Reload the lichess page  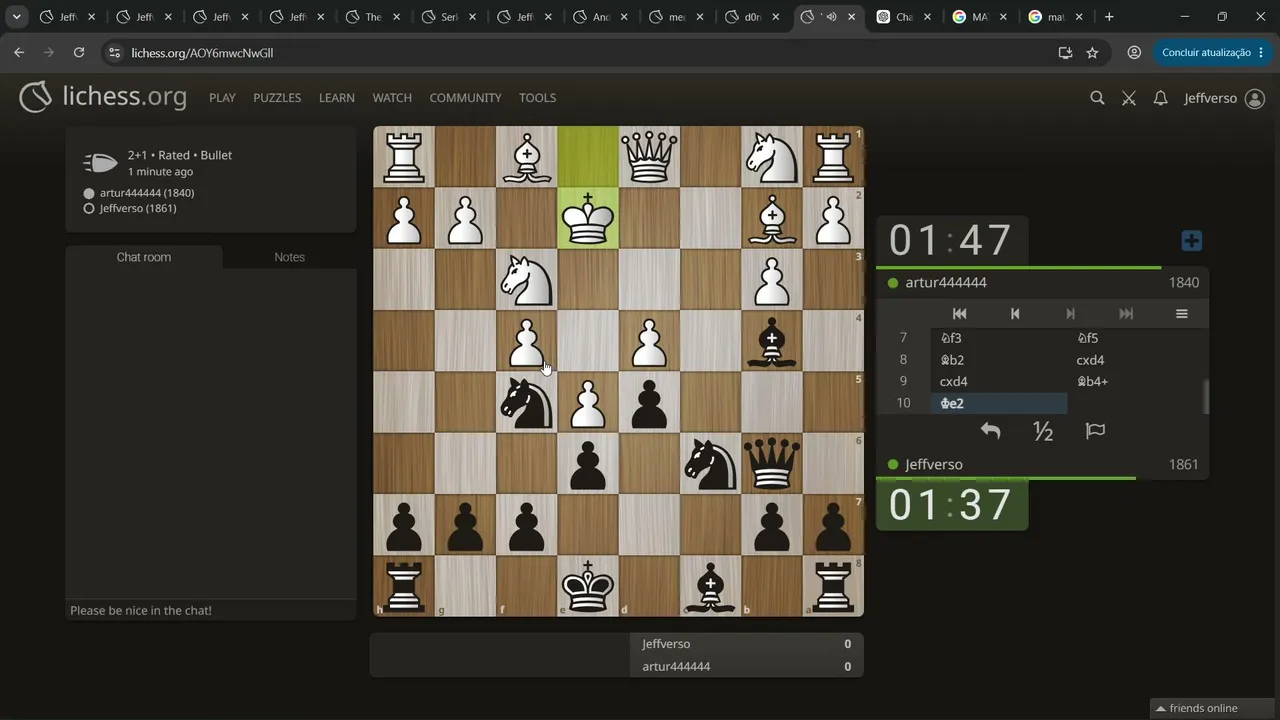[x=79, y=53]
